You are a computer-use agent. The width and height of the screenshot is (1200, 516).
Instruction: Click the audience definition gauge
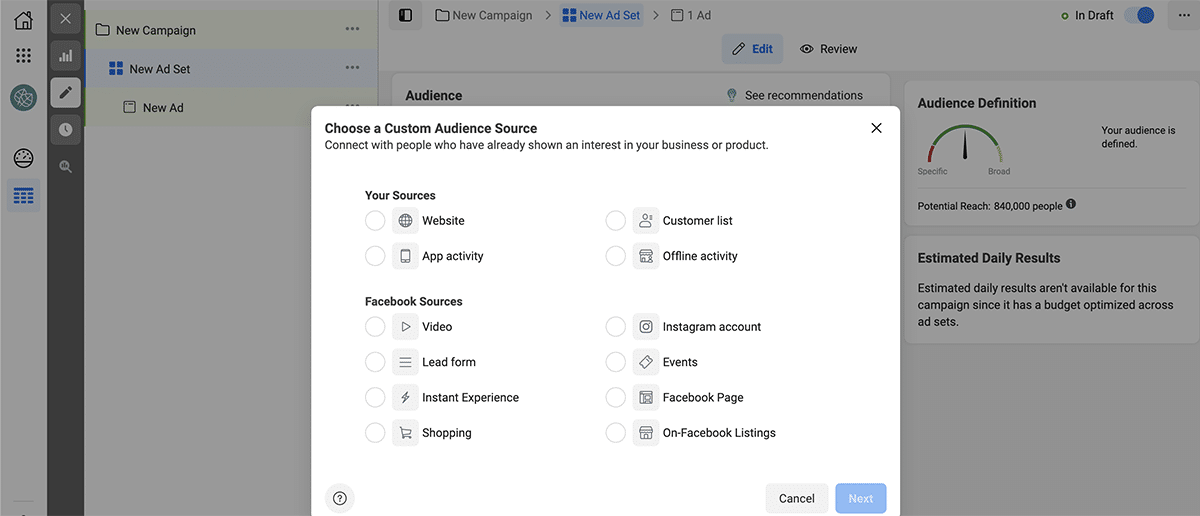[965, 144]
